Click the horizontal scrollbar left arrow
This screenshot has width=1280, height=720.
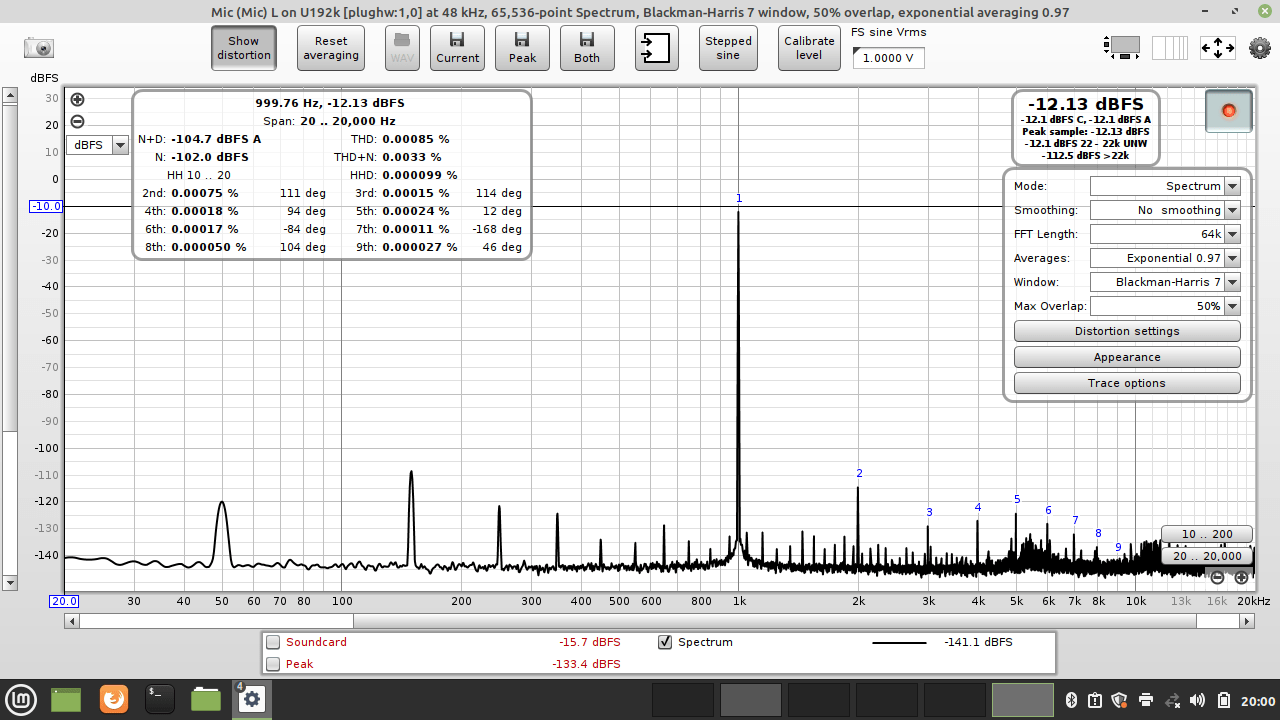[x=72, y=621]
